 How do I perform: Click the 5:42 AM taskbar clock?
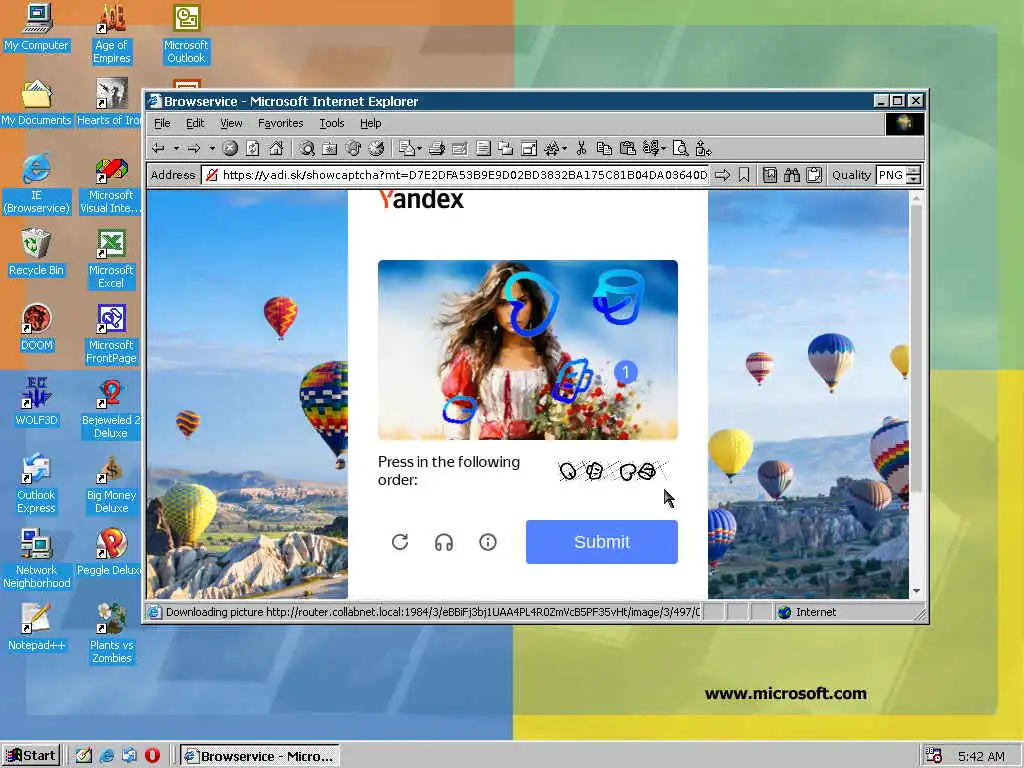pos(981,756)
